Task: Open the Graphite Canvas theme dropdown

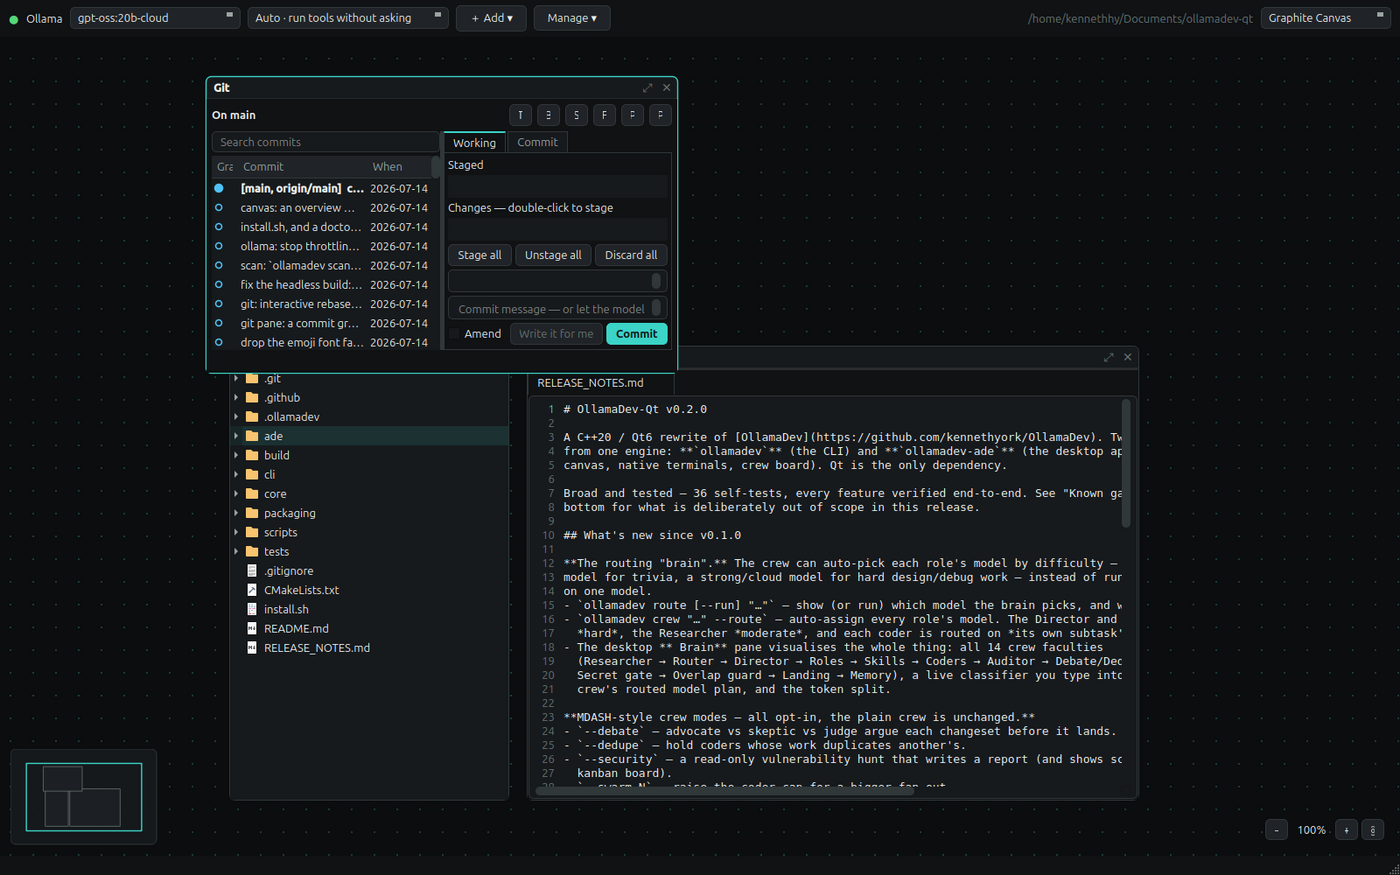Action: point(1325,18)
